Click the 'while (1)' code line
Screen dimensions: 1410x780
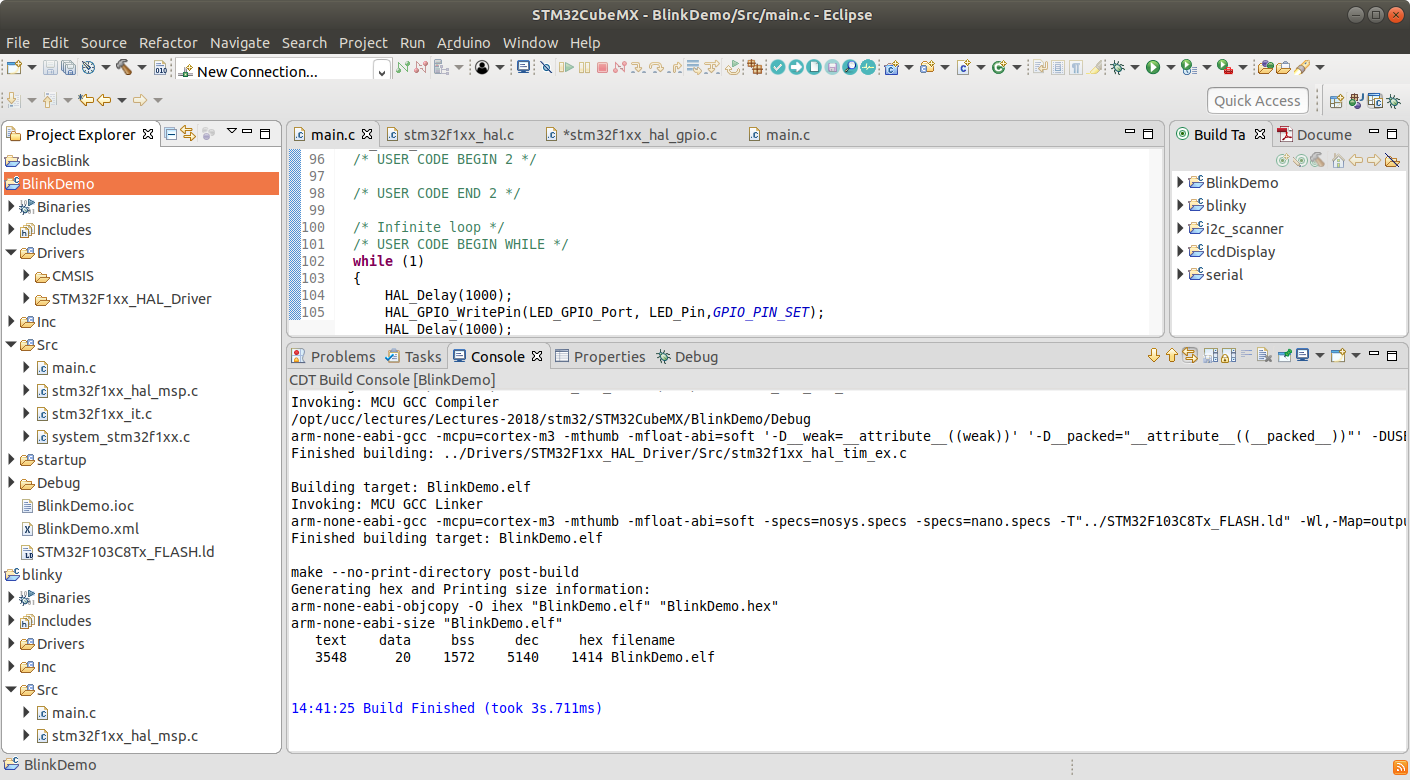coord(388,261)
